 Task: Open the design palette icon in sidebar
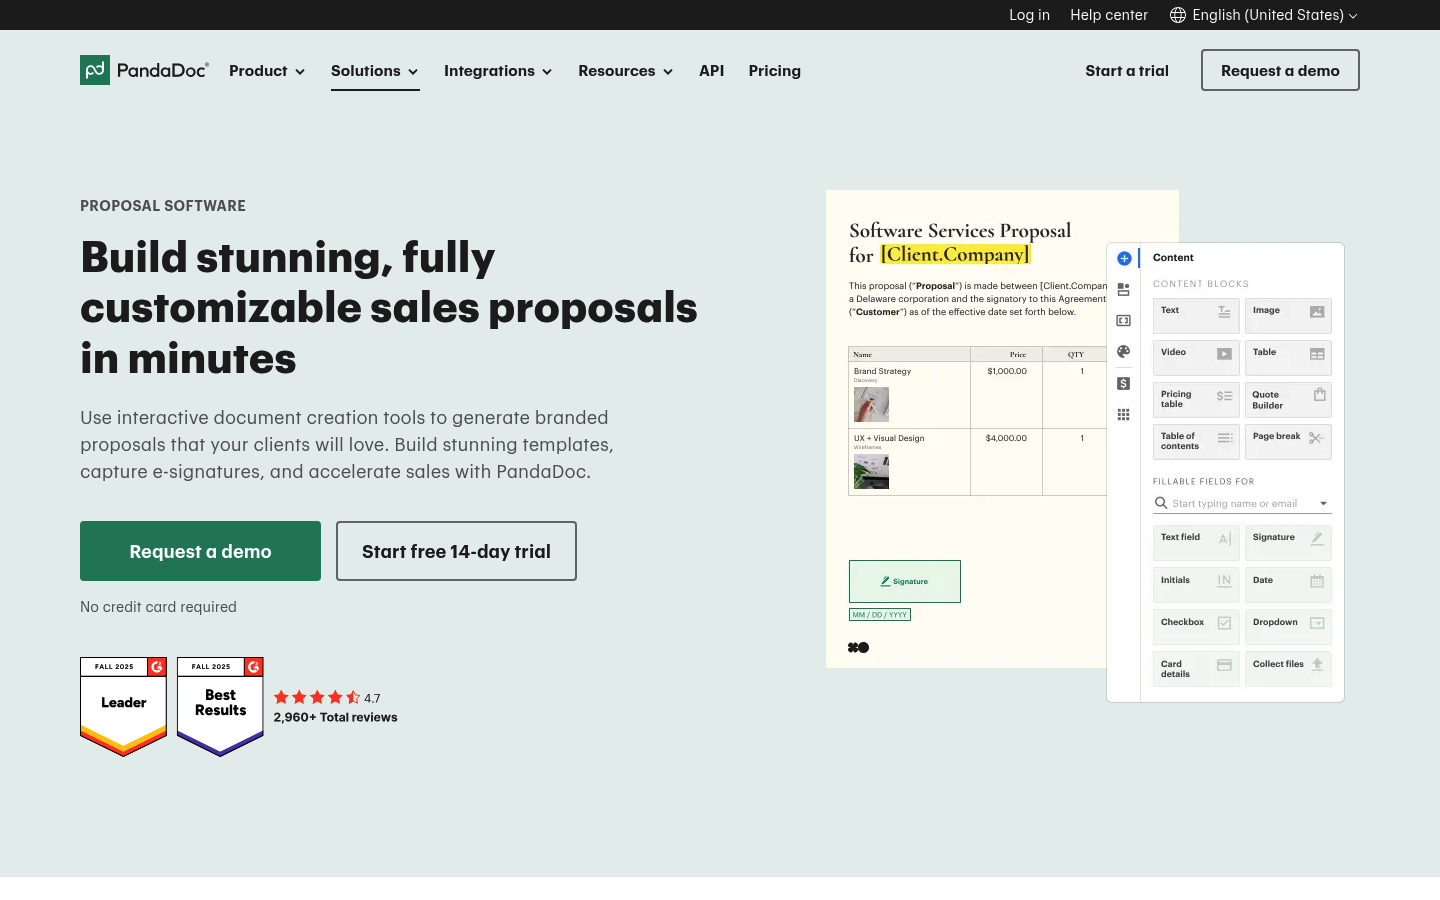[x=1123, y=351]
